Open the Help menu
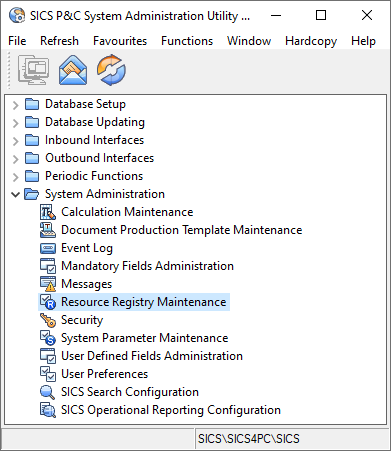This screenshot has height=451, width=391. [x=363, y=41]
